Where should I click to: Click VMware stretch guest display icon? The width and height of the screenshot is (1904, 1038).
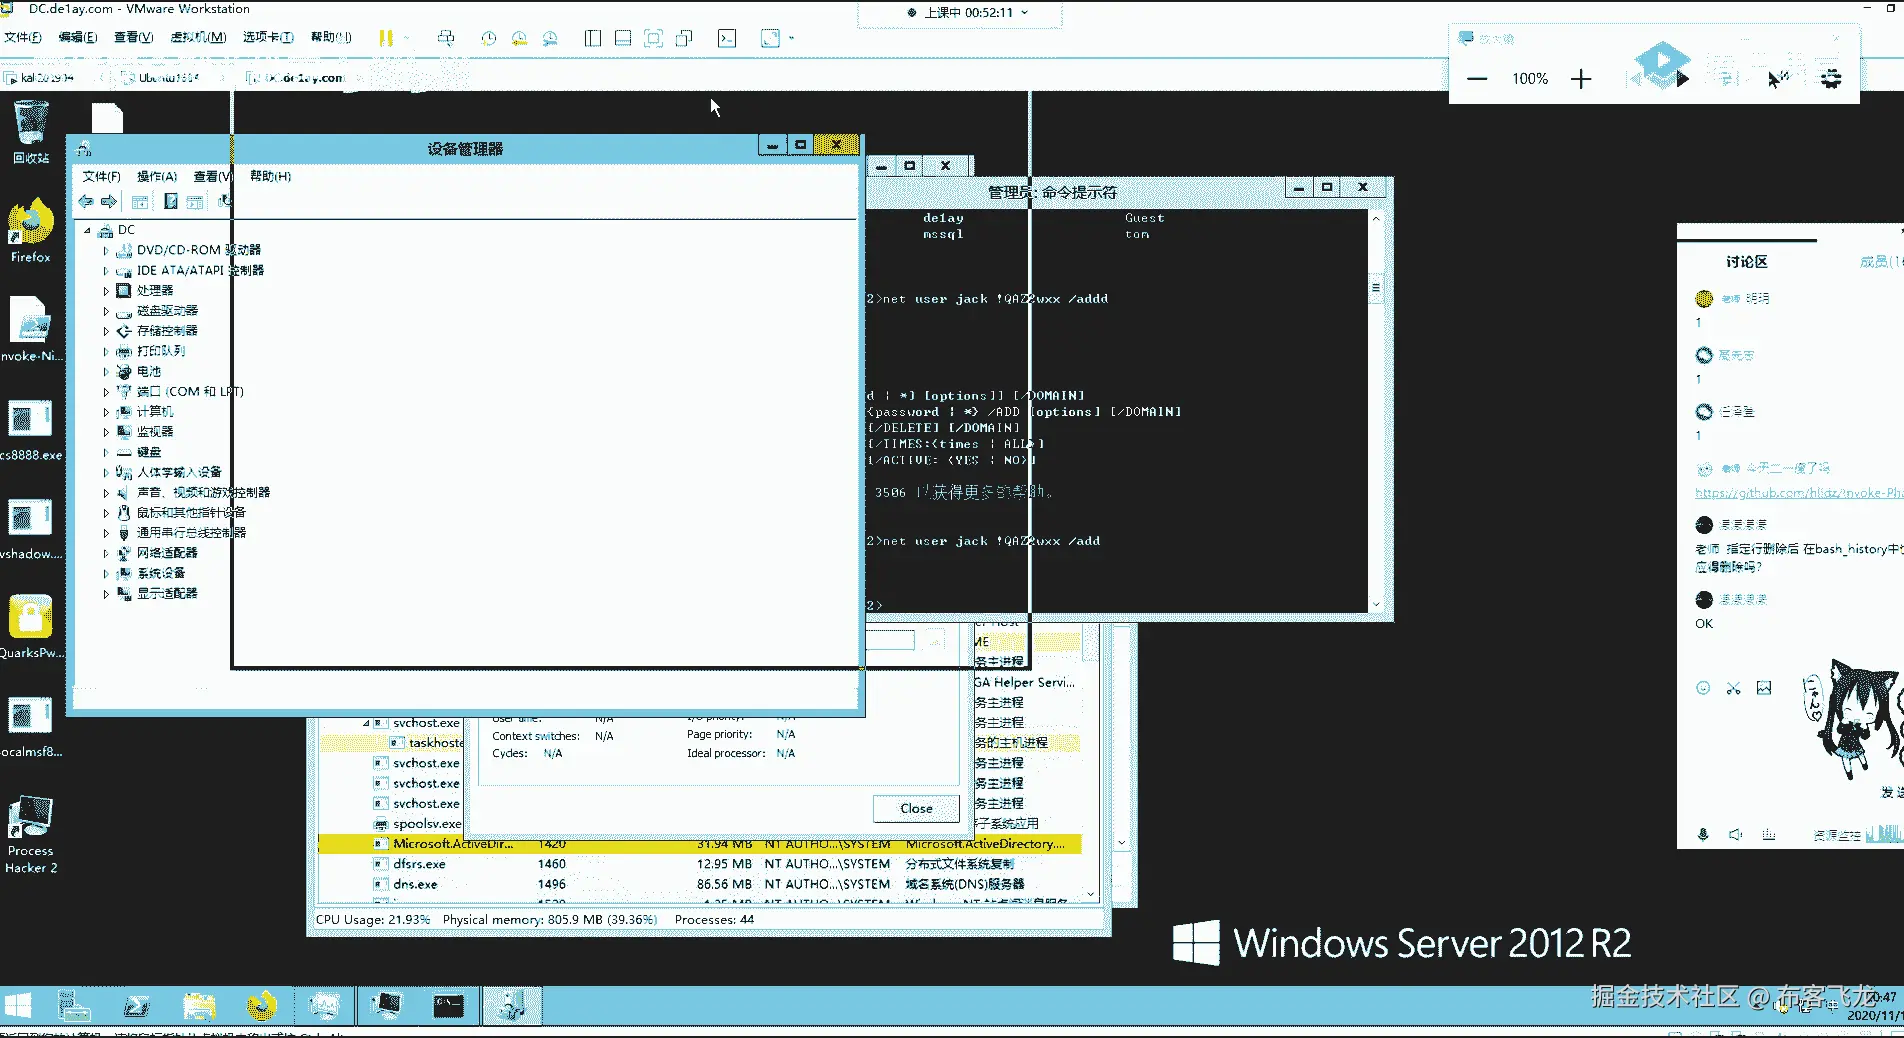click(770, 38)
